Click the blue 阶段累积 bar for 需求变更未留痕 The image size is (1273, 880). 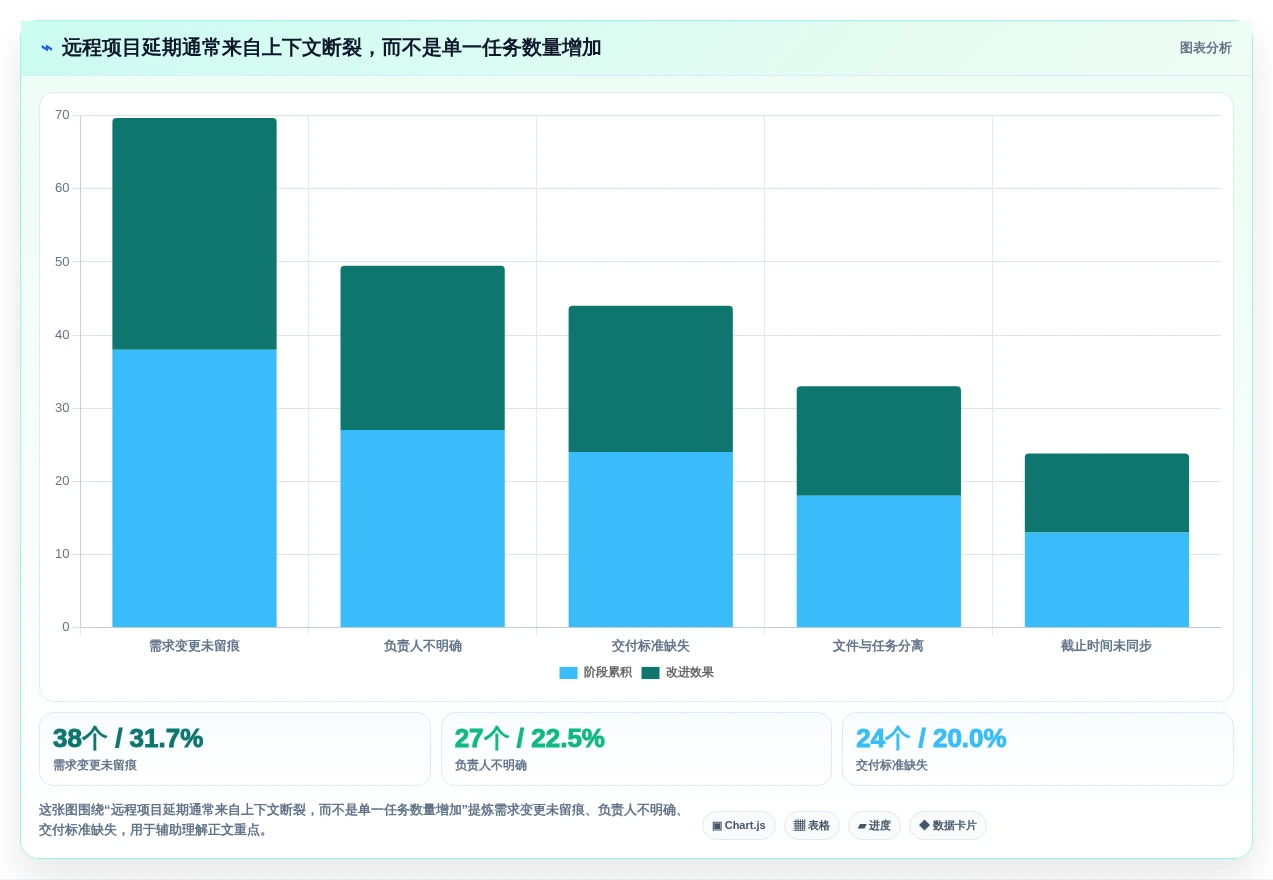point(194,488)
